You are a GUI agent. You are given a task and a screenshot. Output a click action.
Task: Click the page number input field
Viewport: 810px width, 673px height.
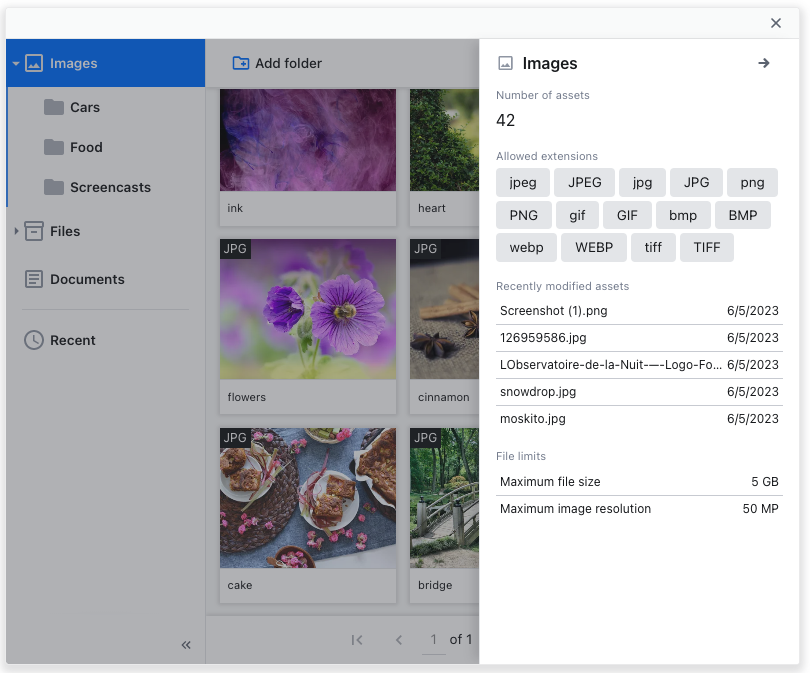(x=433, y=640)
